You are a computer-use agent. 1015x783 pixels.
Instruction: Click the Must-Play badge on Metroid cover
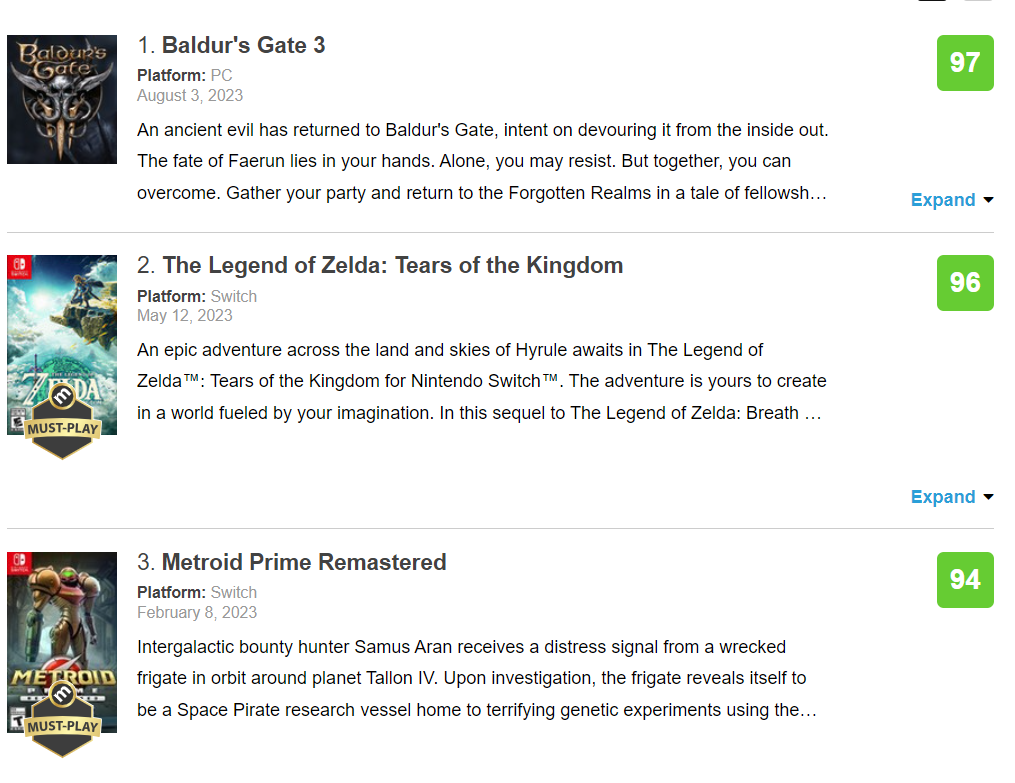point(62,720)
